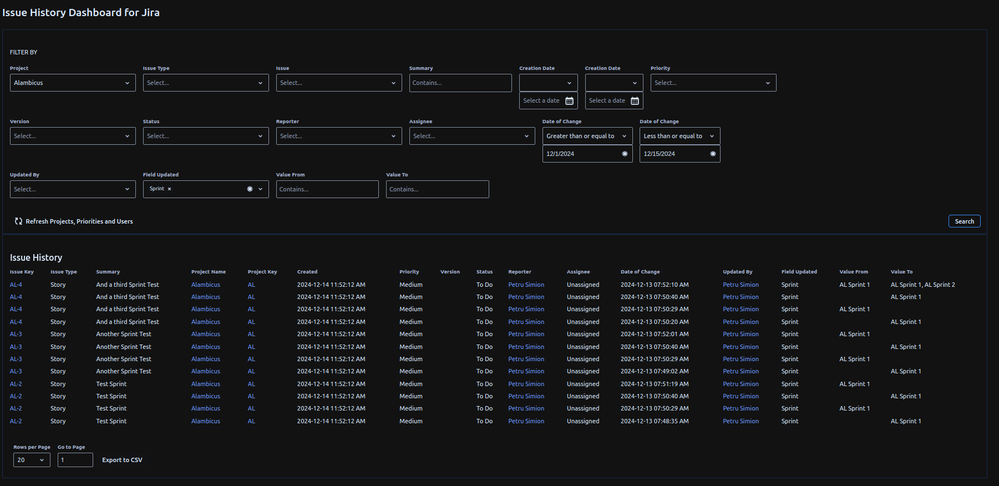Click the Search button
Image resolution: width=999 pixels, height=486 pixels.
point(964,222)
